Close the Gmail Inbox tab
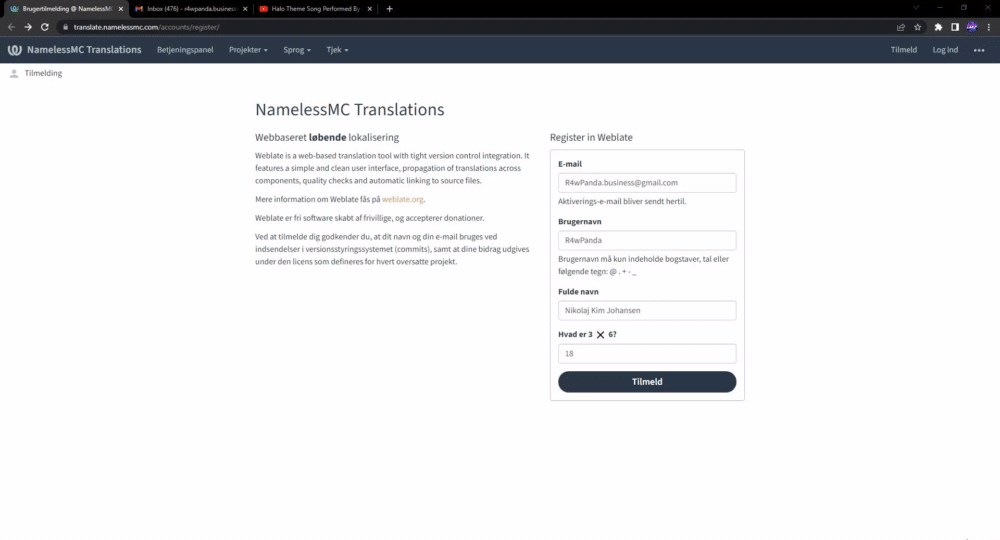 tap(245, 9)
